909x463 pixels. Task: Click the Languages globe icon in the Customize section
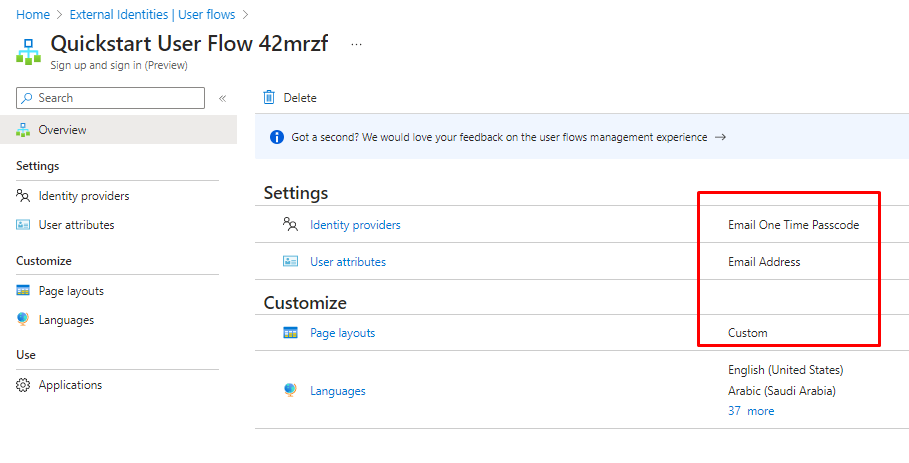[x=290, y=391]
